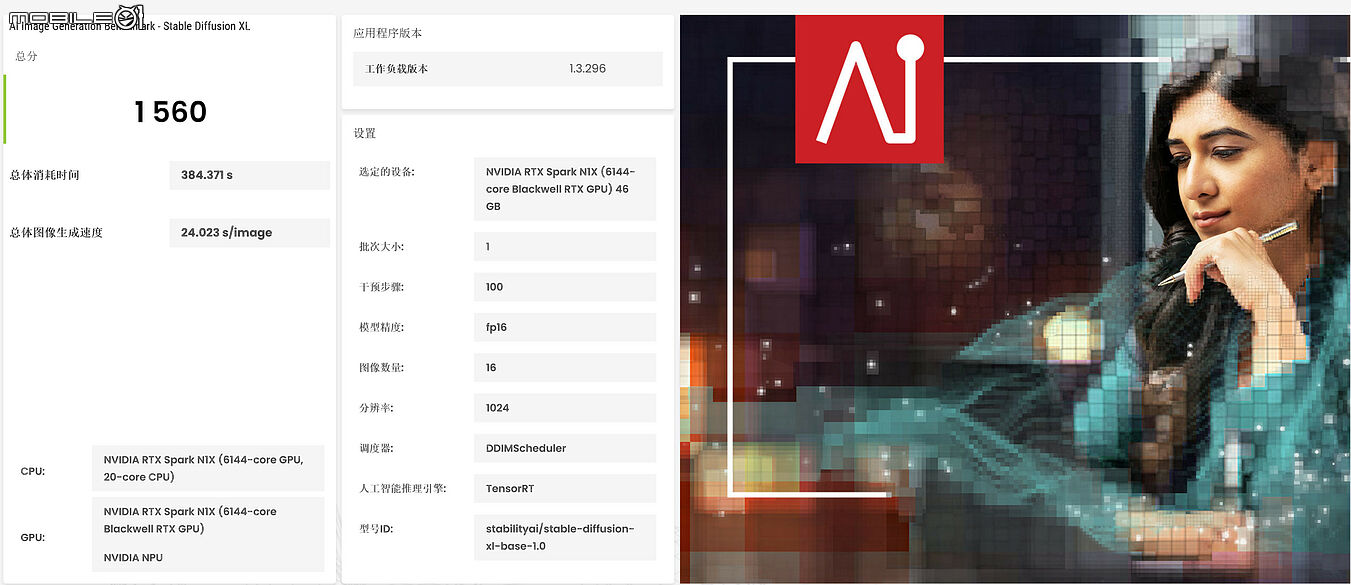
Task: Click the batch size value 1
Action: [x=565, y=247]
